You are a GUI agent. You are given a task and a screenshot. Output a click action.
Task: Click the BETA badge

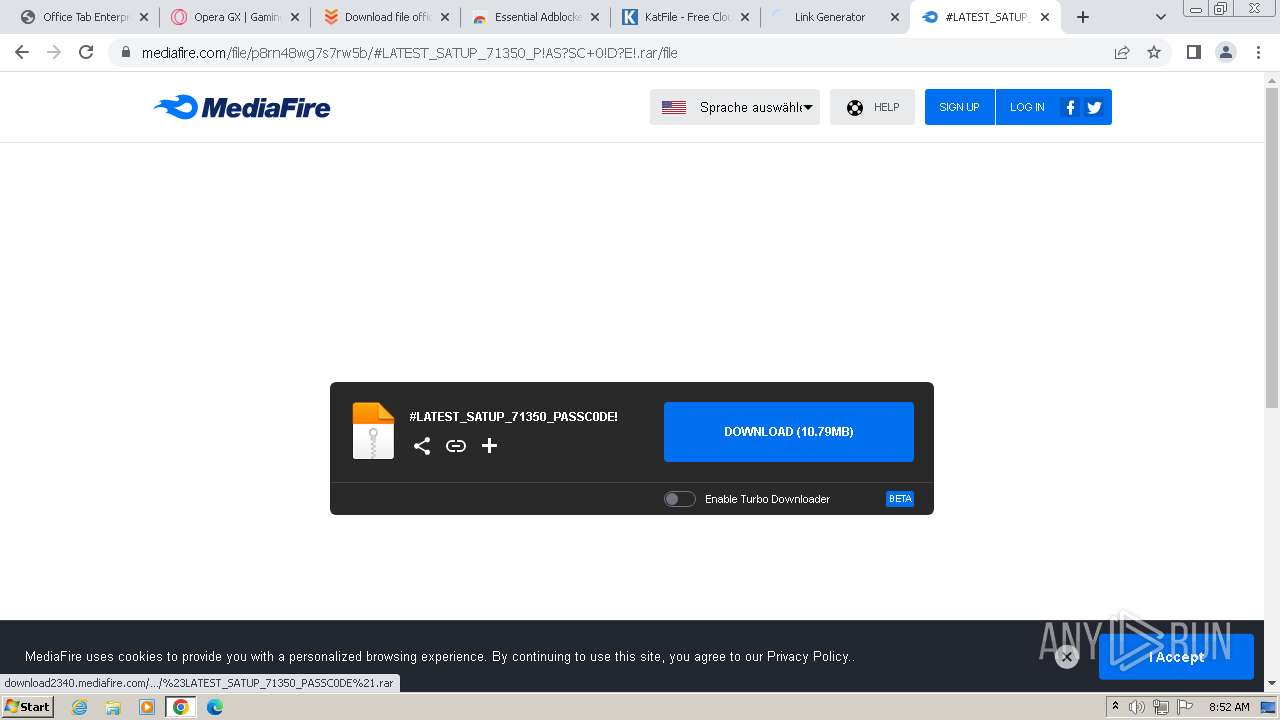[900, 499]
